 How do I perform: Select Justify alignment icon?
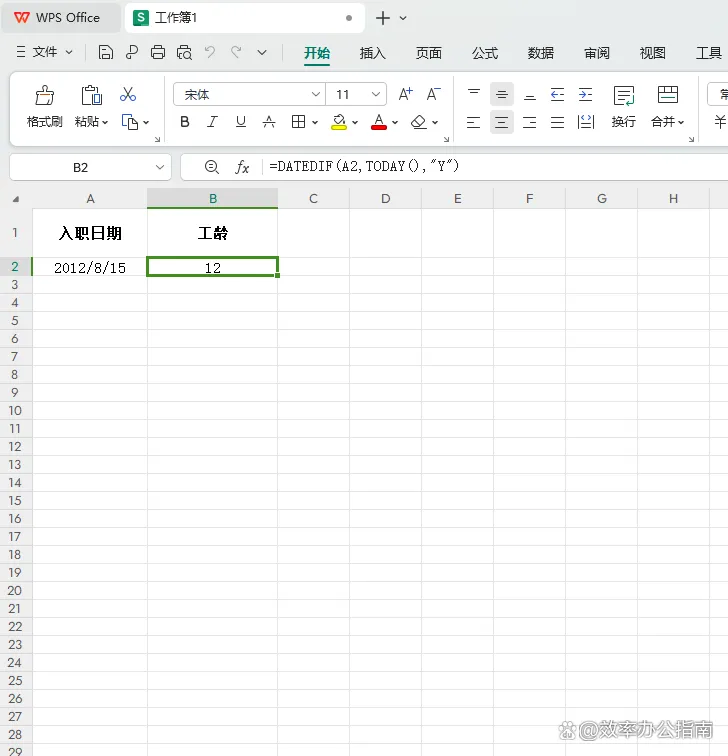(557, 122)
